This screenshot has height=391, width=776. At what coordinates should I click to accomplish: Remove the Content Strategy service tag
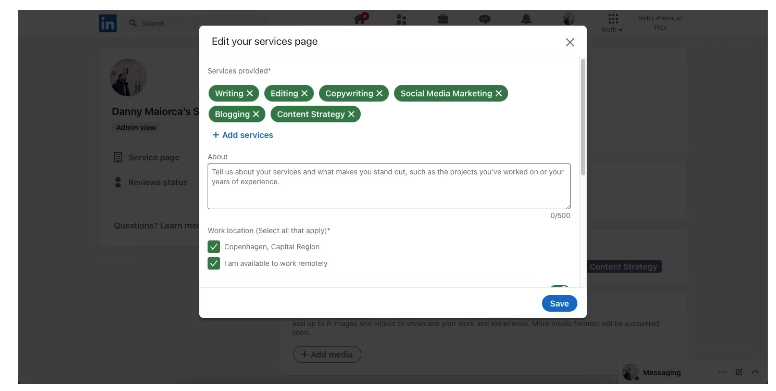point(351,114)
